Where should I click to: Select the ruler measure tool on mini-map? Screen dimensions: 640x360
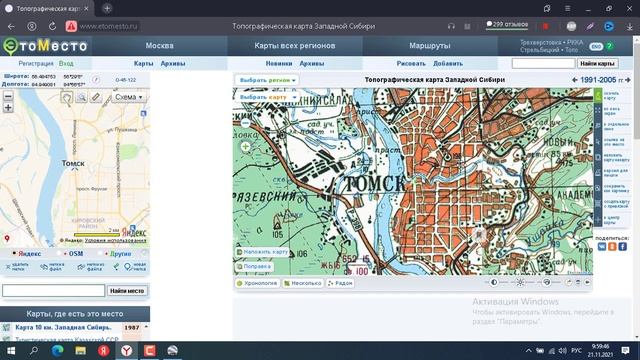click(x=96, y=97)
